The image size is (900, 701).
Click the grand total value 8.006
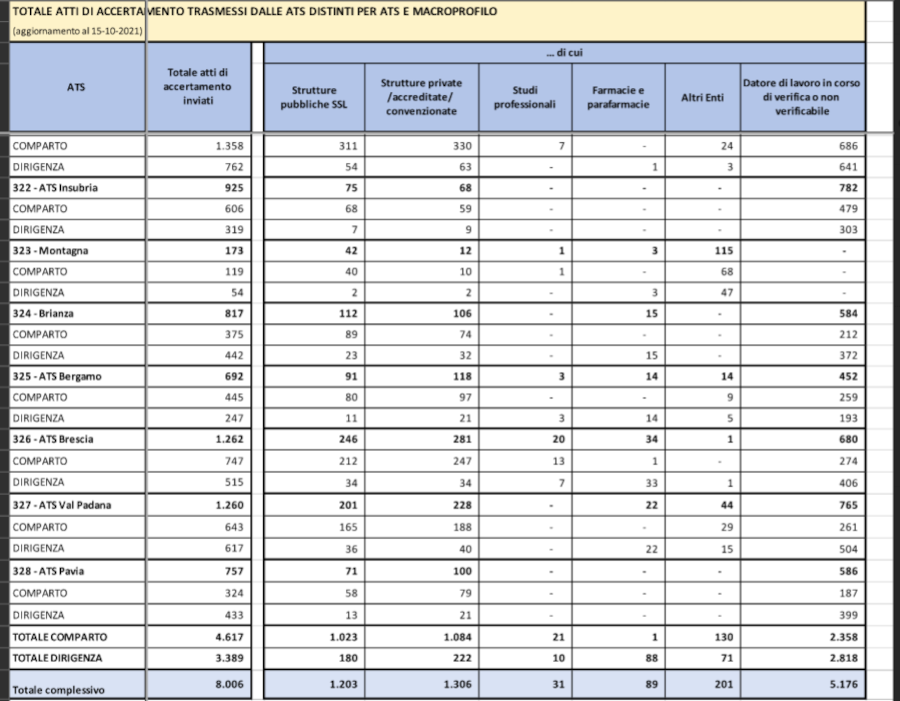click(x=230, y=684)
